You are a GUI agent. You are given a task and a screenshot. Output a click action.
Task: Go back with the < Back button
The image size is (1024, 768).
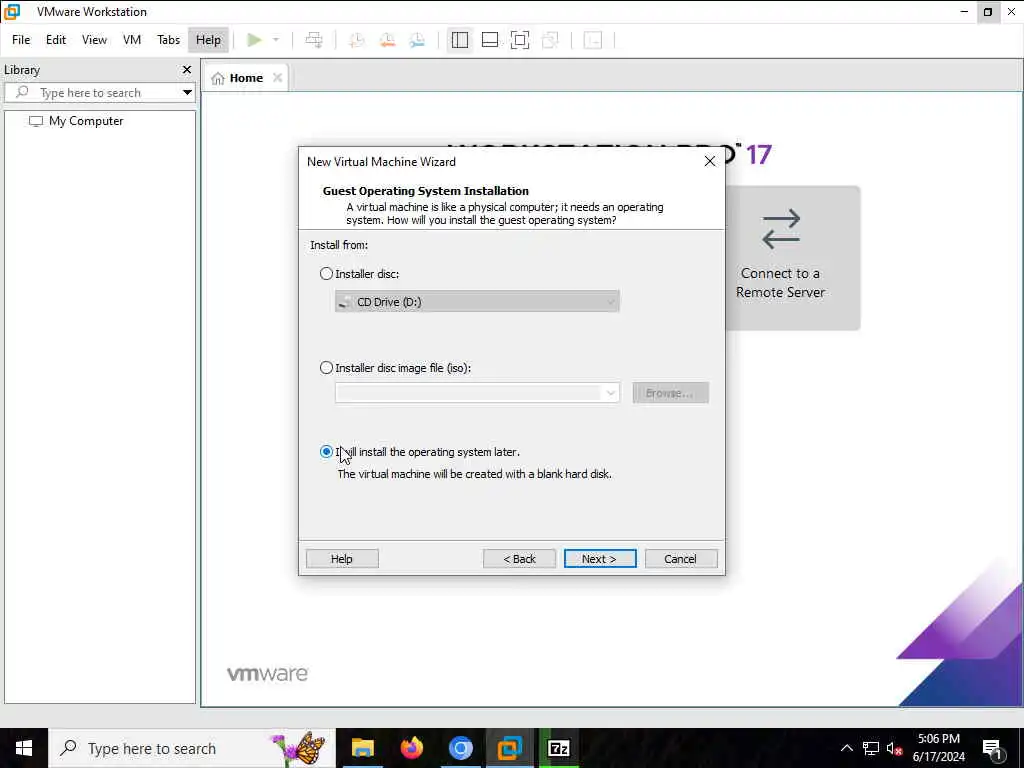coord(519,558)
